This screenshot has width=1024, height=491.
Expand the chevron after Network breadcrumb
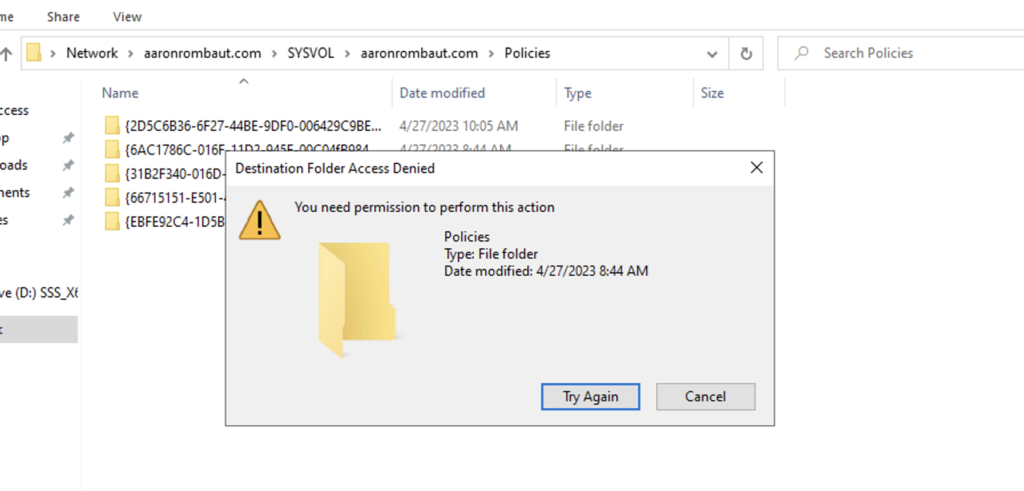(x=128, y=53)
